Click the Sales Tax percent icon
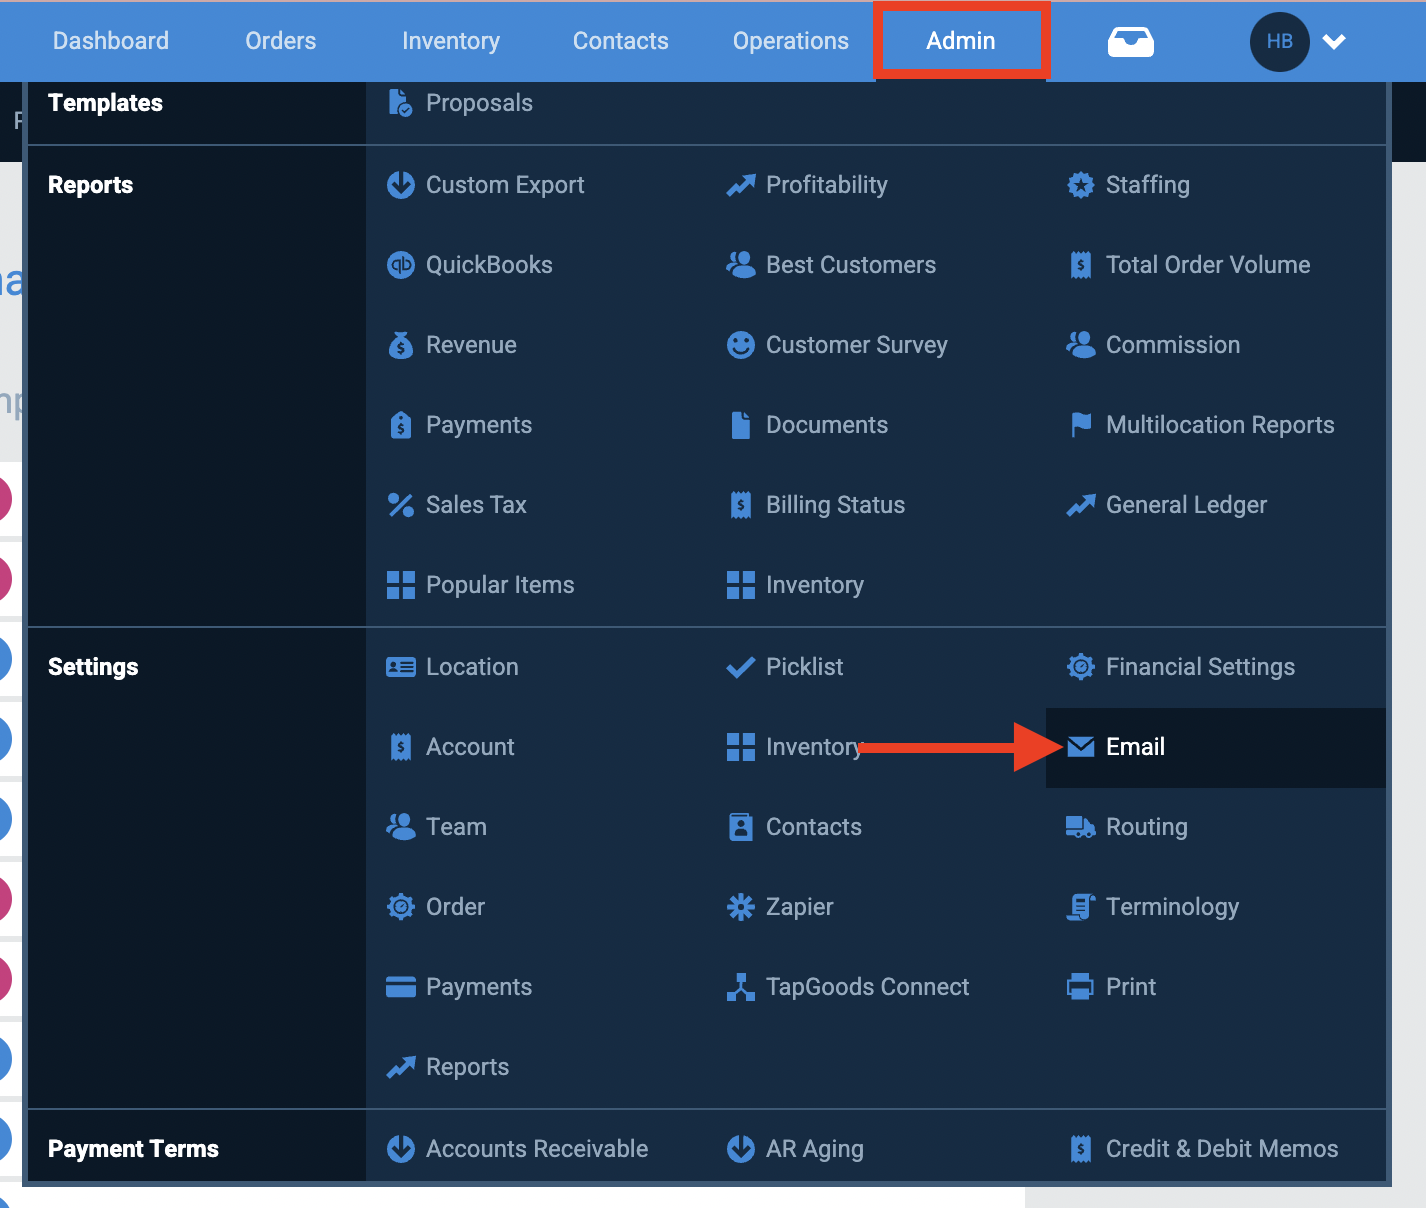This screenshot has height=1208, width=1426. point(401,505)
